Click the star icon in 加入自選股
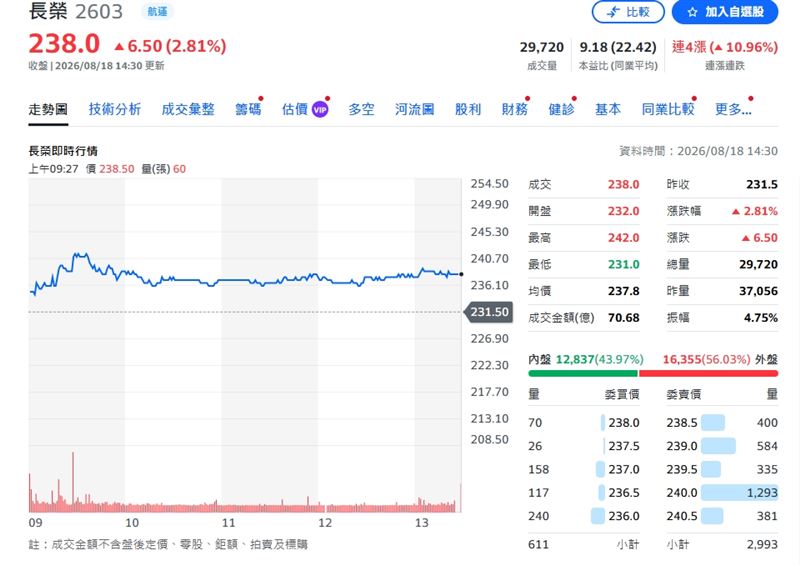 point(692,12)
